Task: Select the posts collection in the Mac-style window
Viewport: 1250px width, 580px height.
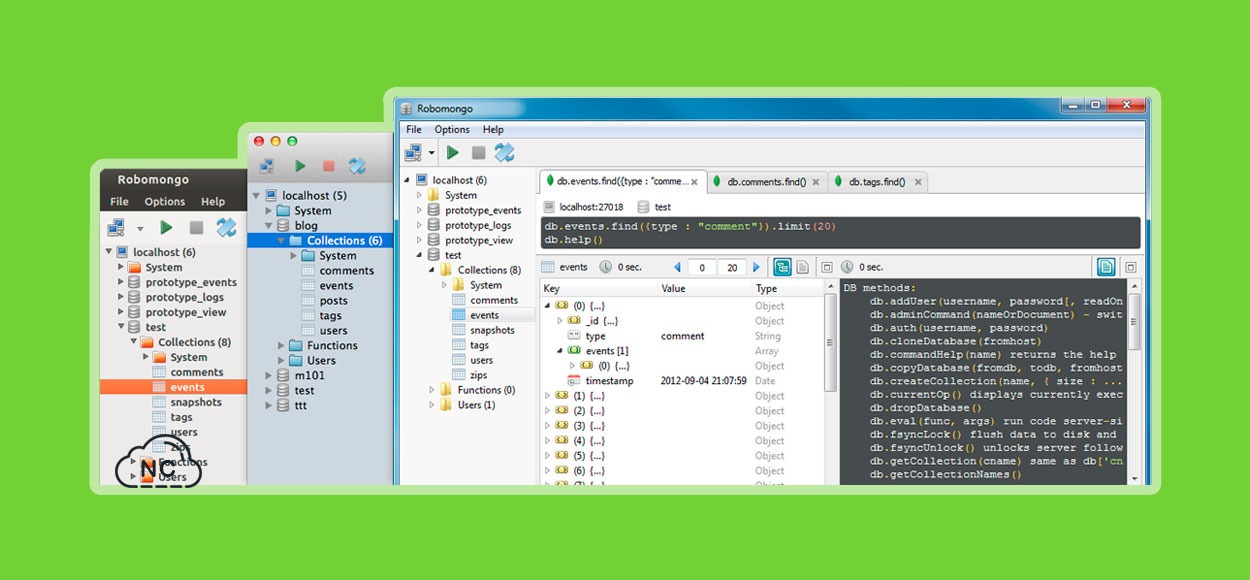Action: tap(333, 300)
